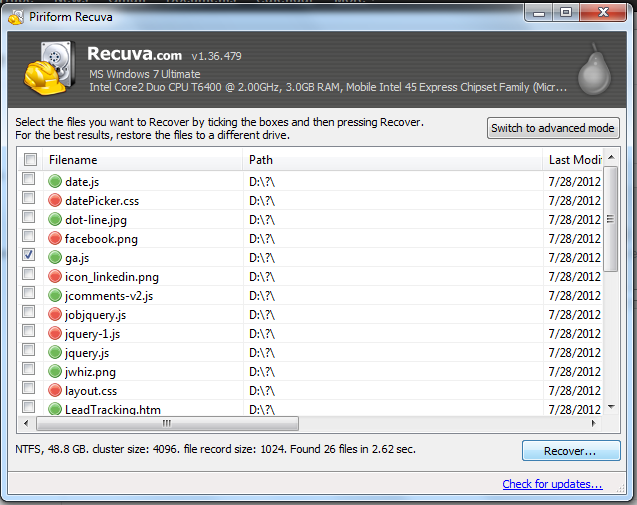Image resolution: width=637 pixels, height=505 pixels.
Task: Tick the checkbox for jwhiz.png
Action: tap(28, 368)
